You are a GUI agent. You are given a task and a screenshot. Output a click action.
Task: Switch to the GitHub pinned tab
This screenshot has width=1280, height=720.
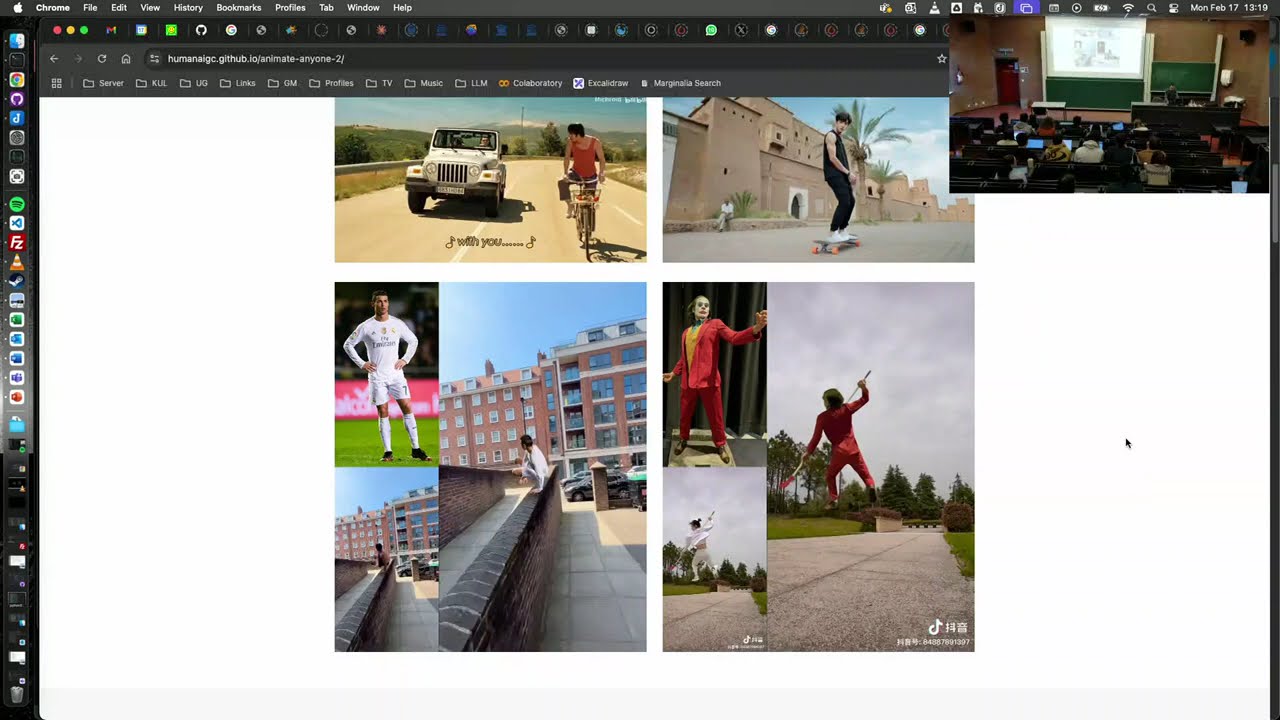pyautogui.click(x=201, y=30)
